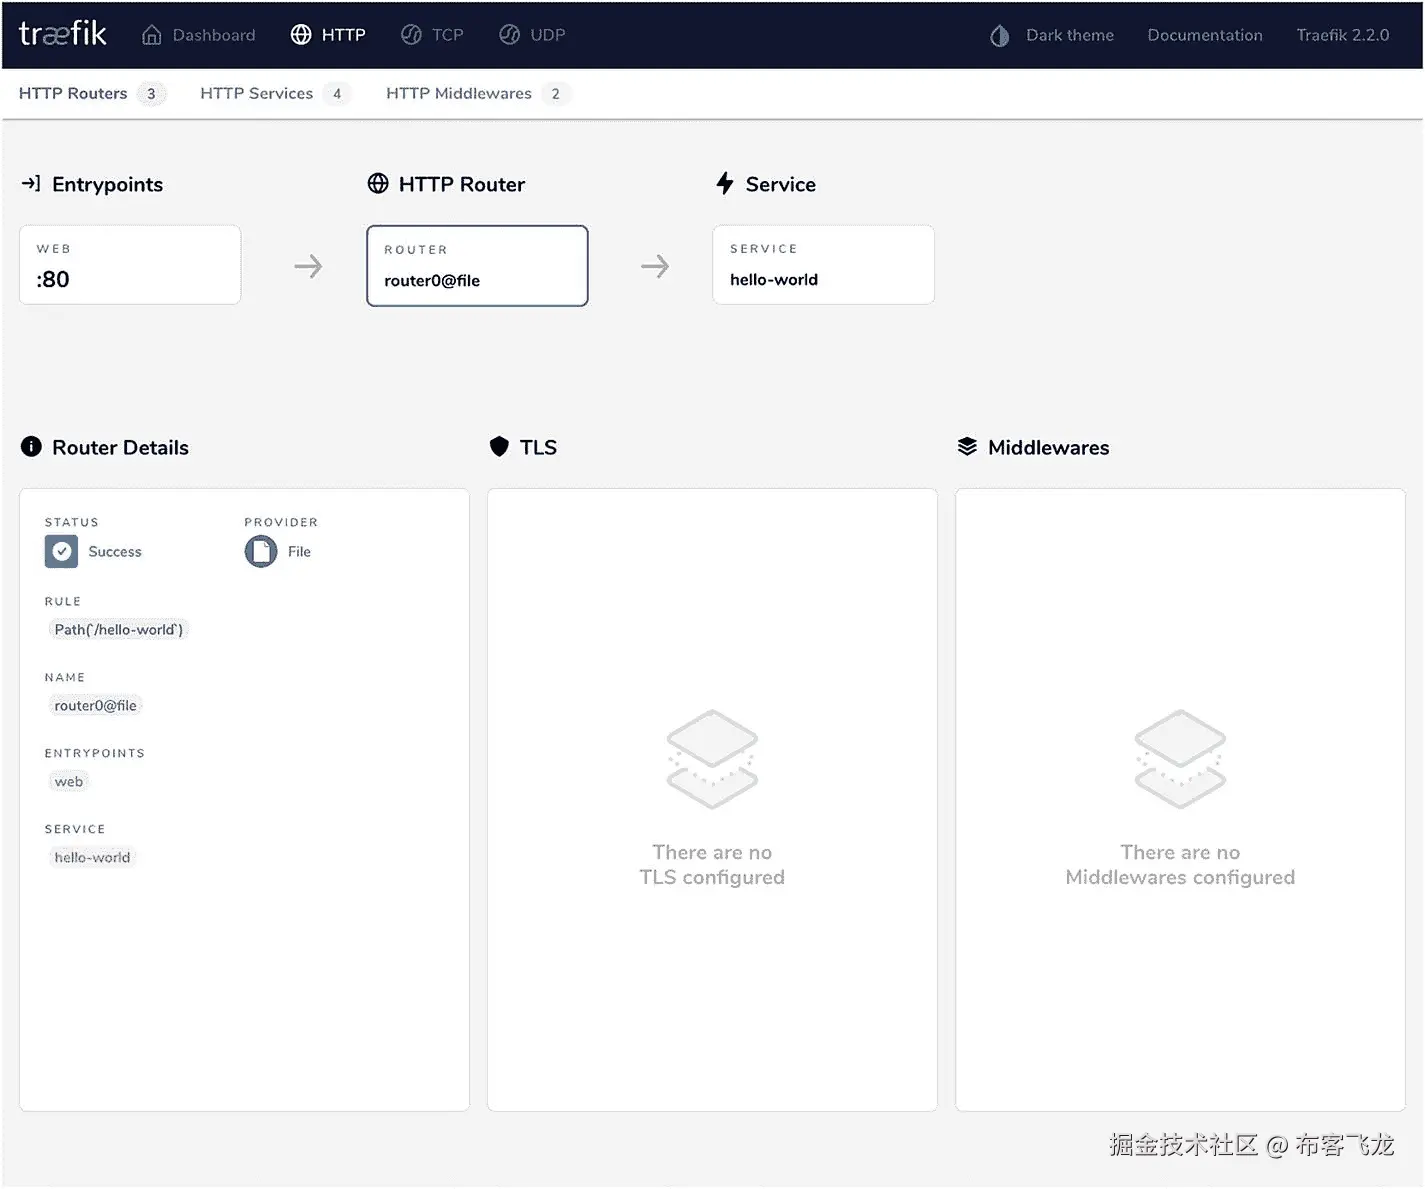This screenshot has width=1425, height=1189.
Task: Click the empty Middlewares placeholder icon
Action: (1180, 760)
